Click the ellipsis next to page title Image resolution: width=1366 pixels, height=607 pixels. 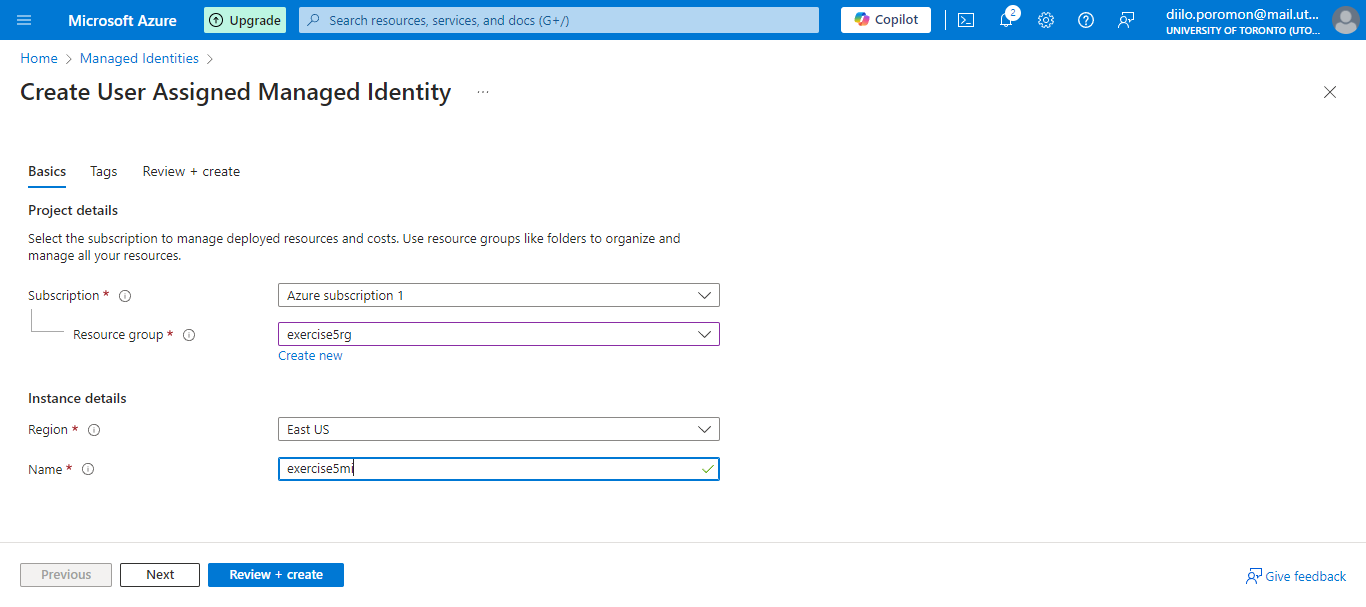tap(482, 91)
